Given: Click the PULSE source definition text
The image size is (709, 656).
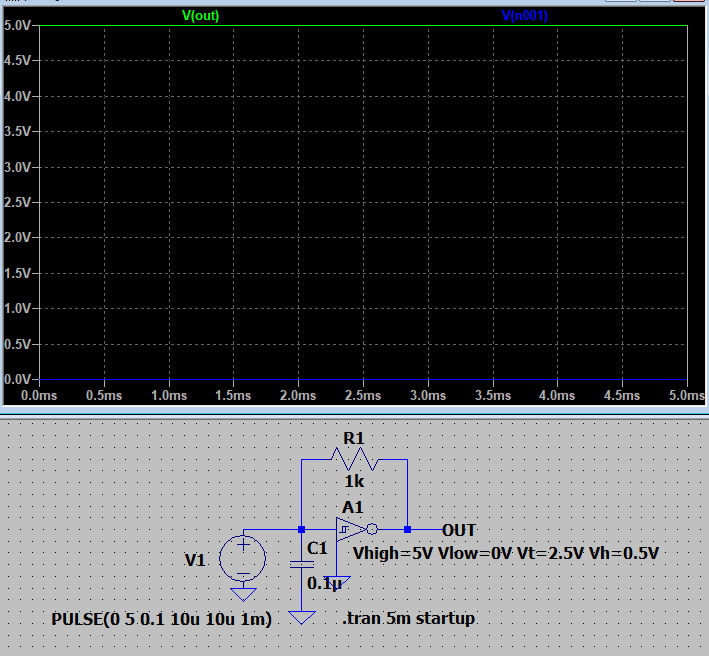Looking at the screenshot, I should click(x=161, y=619).
